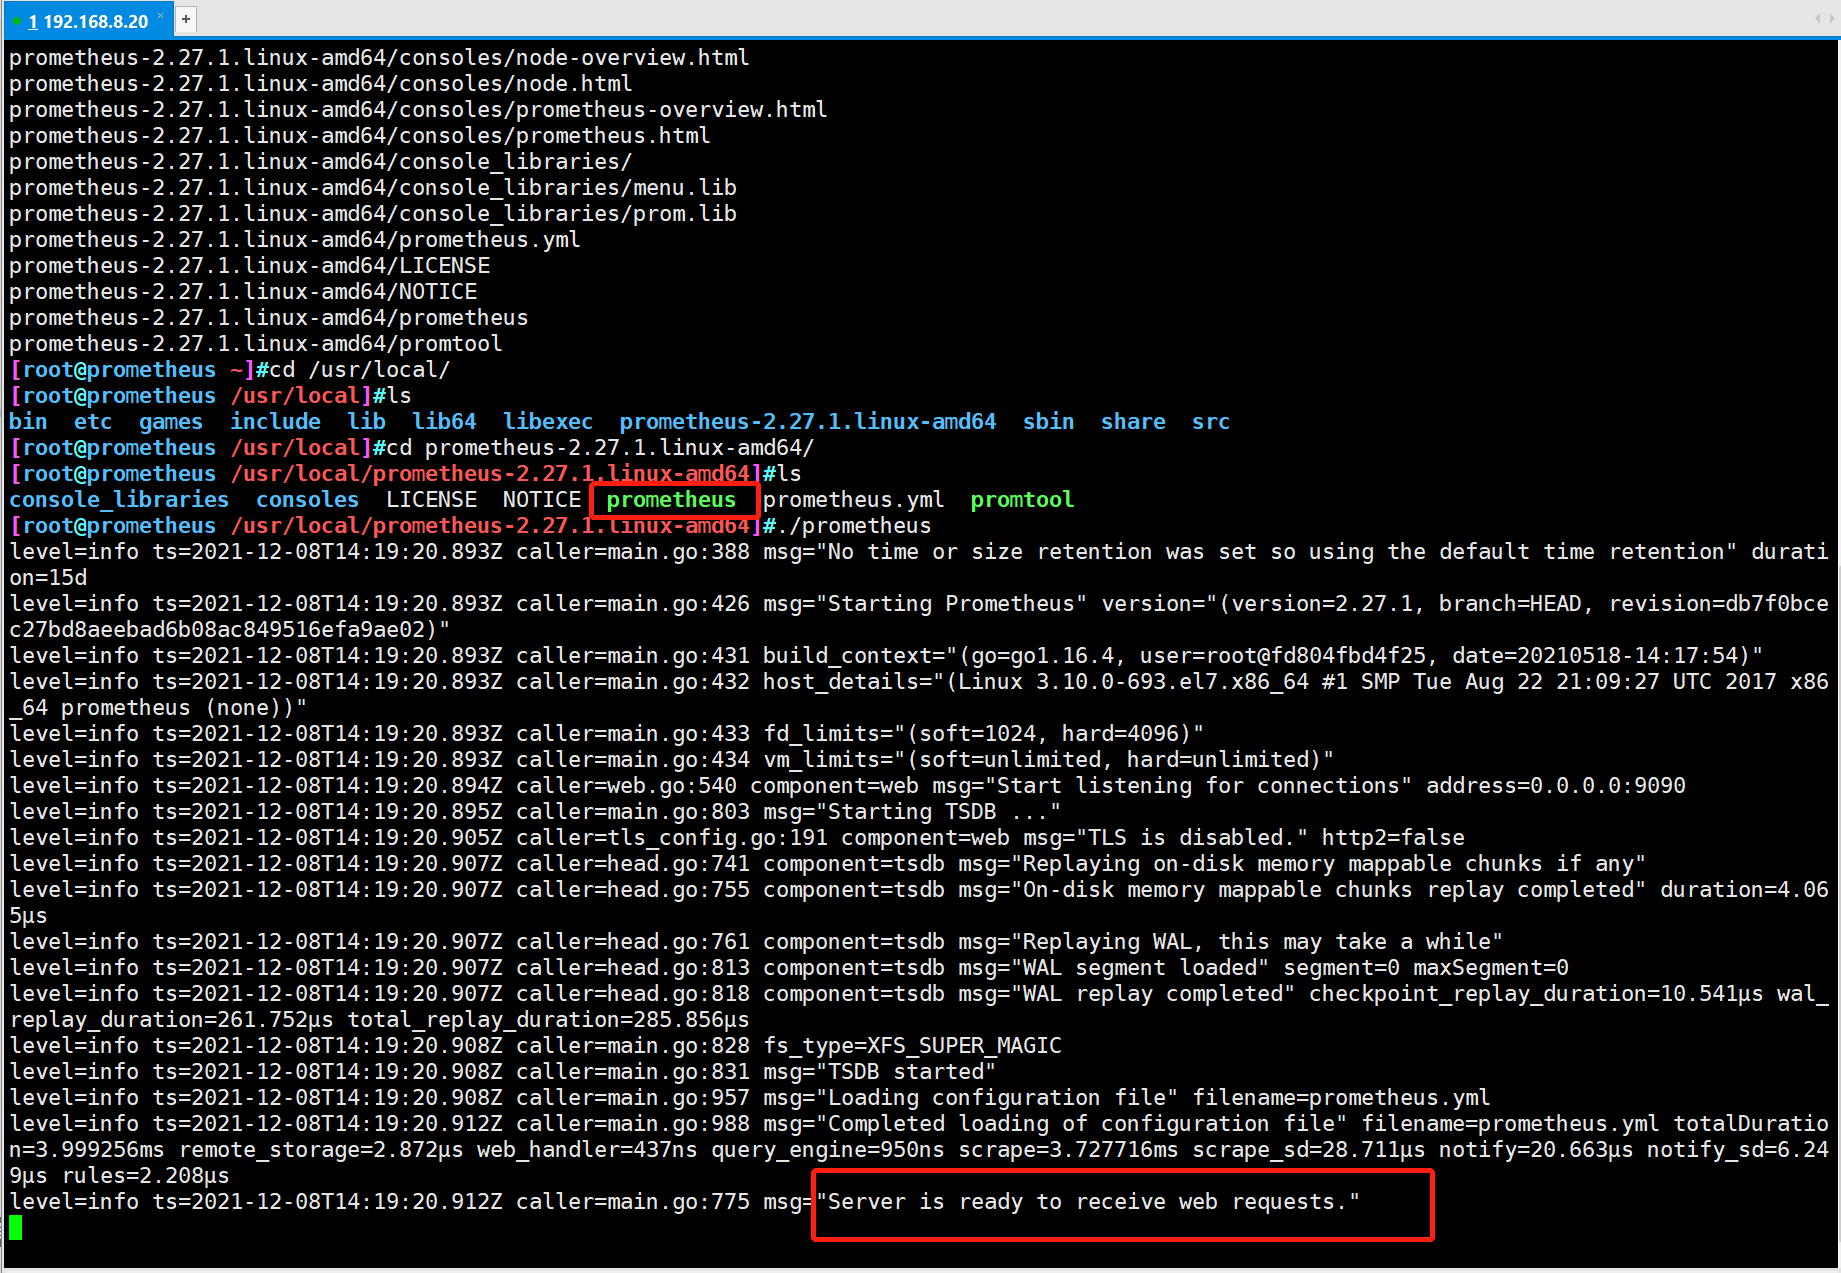Viewport: 1841px width, 1273px height.
Task: Click 'TSDB started' log message
Action: coord(905,1071)
